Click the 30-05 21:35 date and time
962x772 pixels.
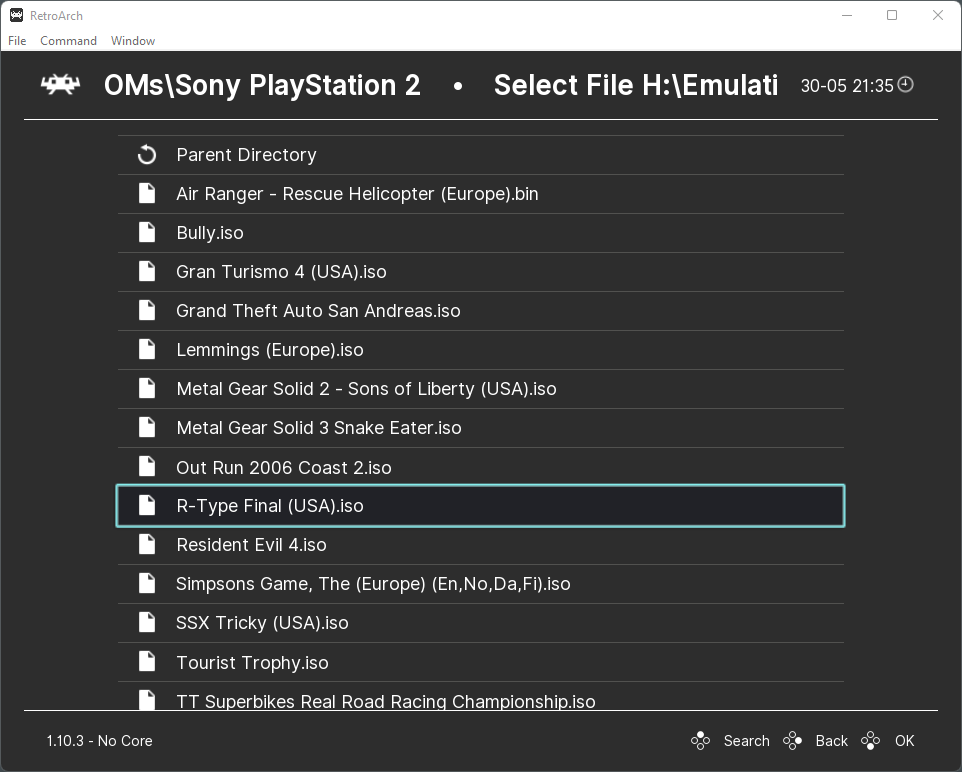coord(847,85)
